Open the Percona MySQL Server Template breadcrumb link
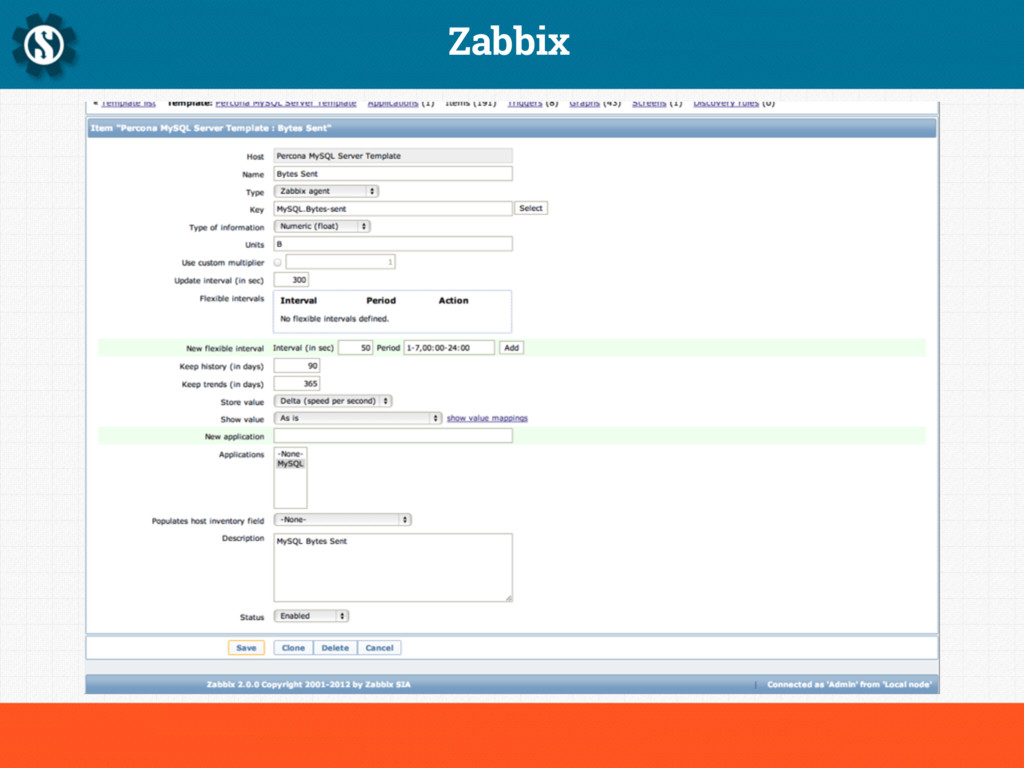 286,103
